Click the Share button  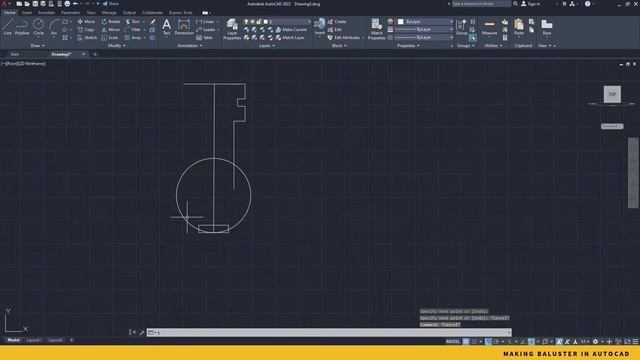click(111, 4)
